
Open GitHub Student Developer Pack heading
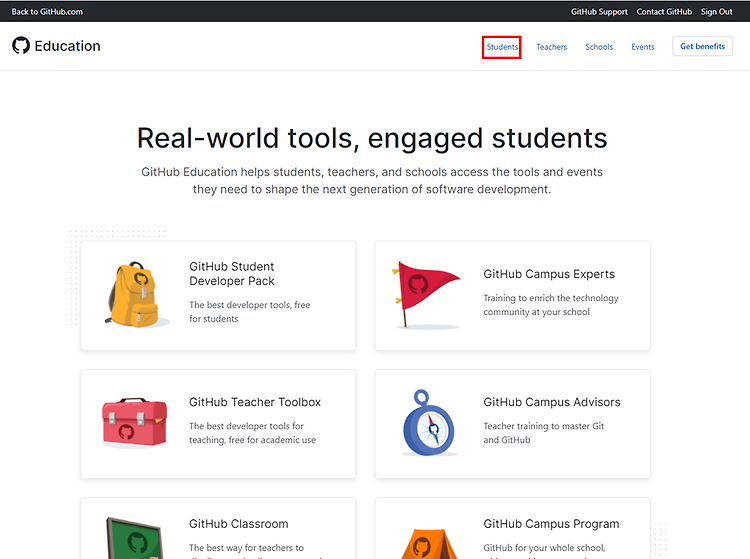click(x=232, y=274)
